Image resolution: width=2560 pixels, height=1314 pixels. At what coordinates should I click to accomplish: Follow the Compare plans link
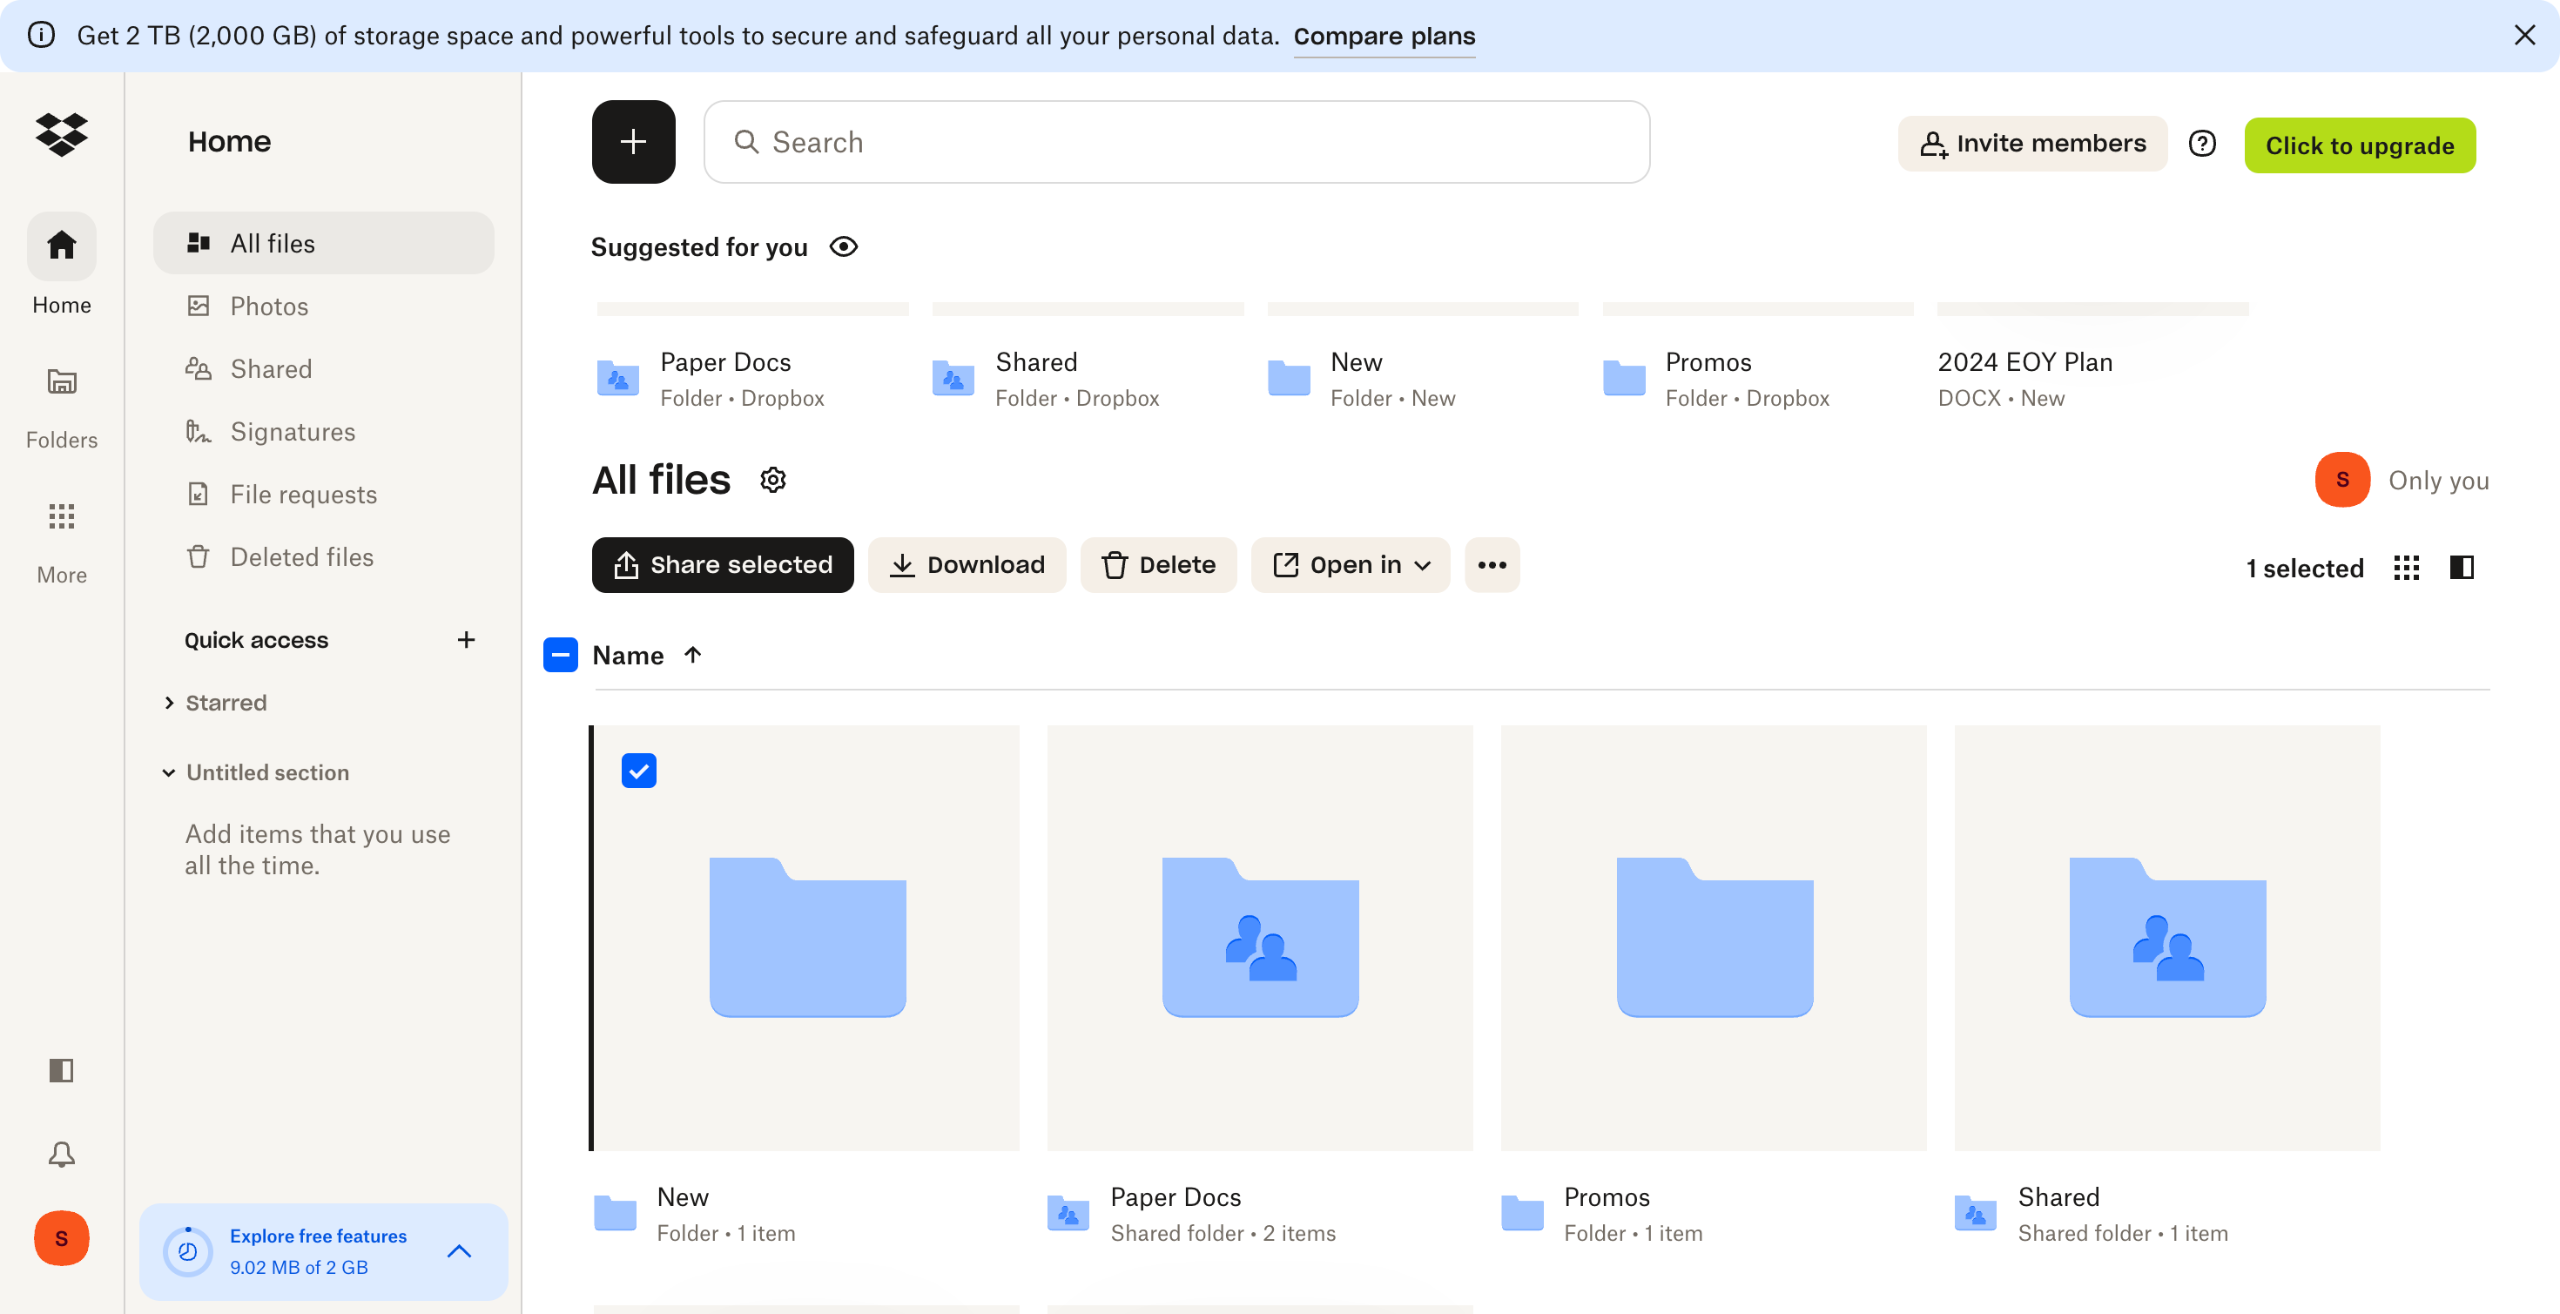pos(1384,36)
